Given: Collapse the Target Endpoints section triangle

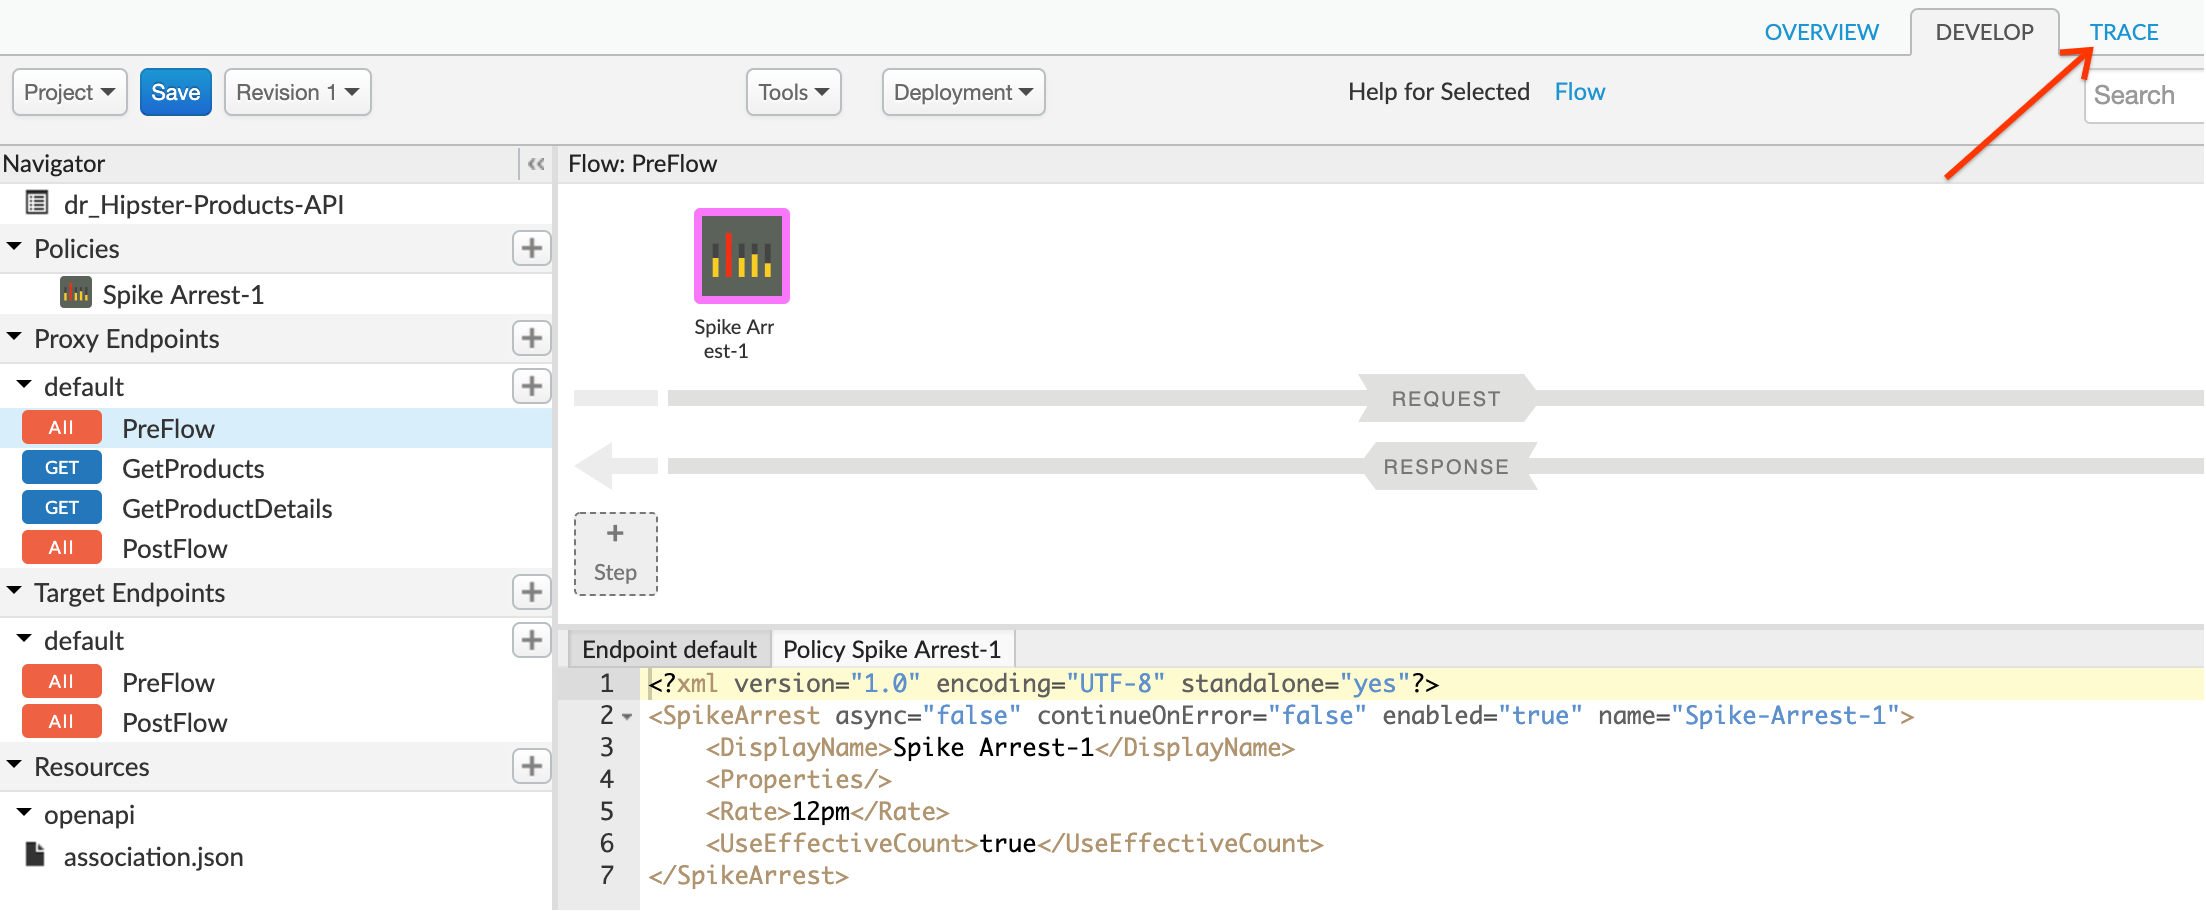Looking at the screenshot, I should point(14,590).
